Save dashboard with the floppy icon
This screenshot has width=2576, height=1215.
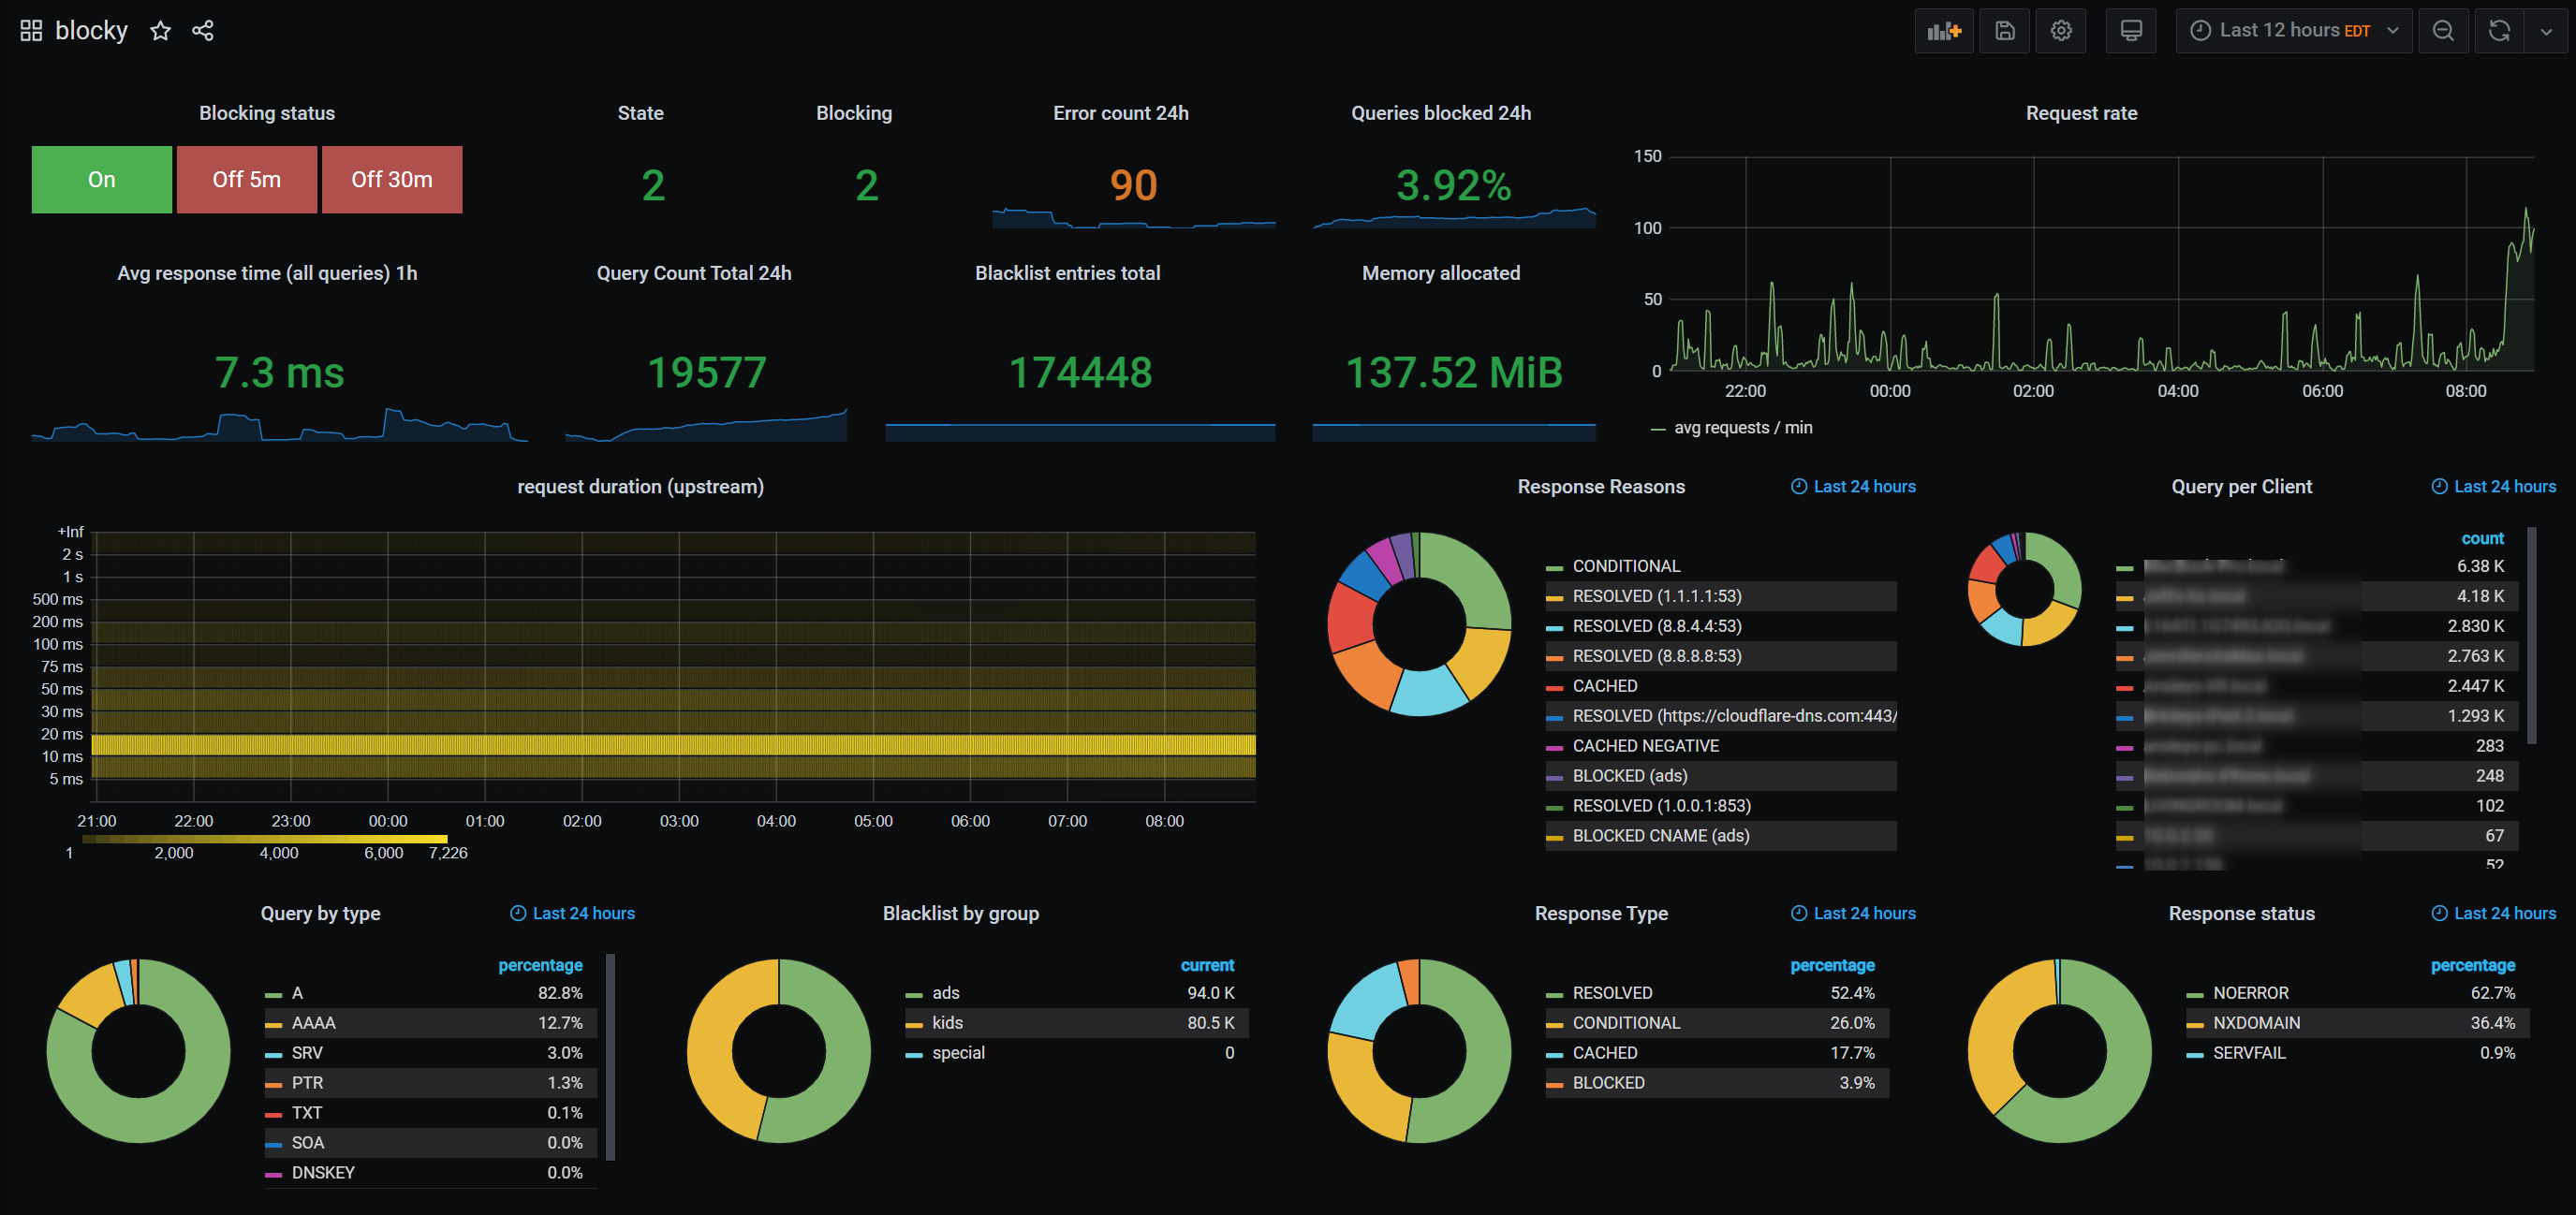point(2004,31)
